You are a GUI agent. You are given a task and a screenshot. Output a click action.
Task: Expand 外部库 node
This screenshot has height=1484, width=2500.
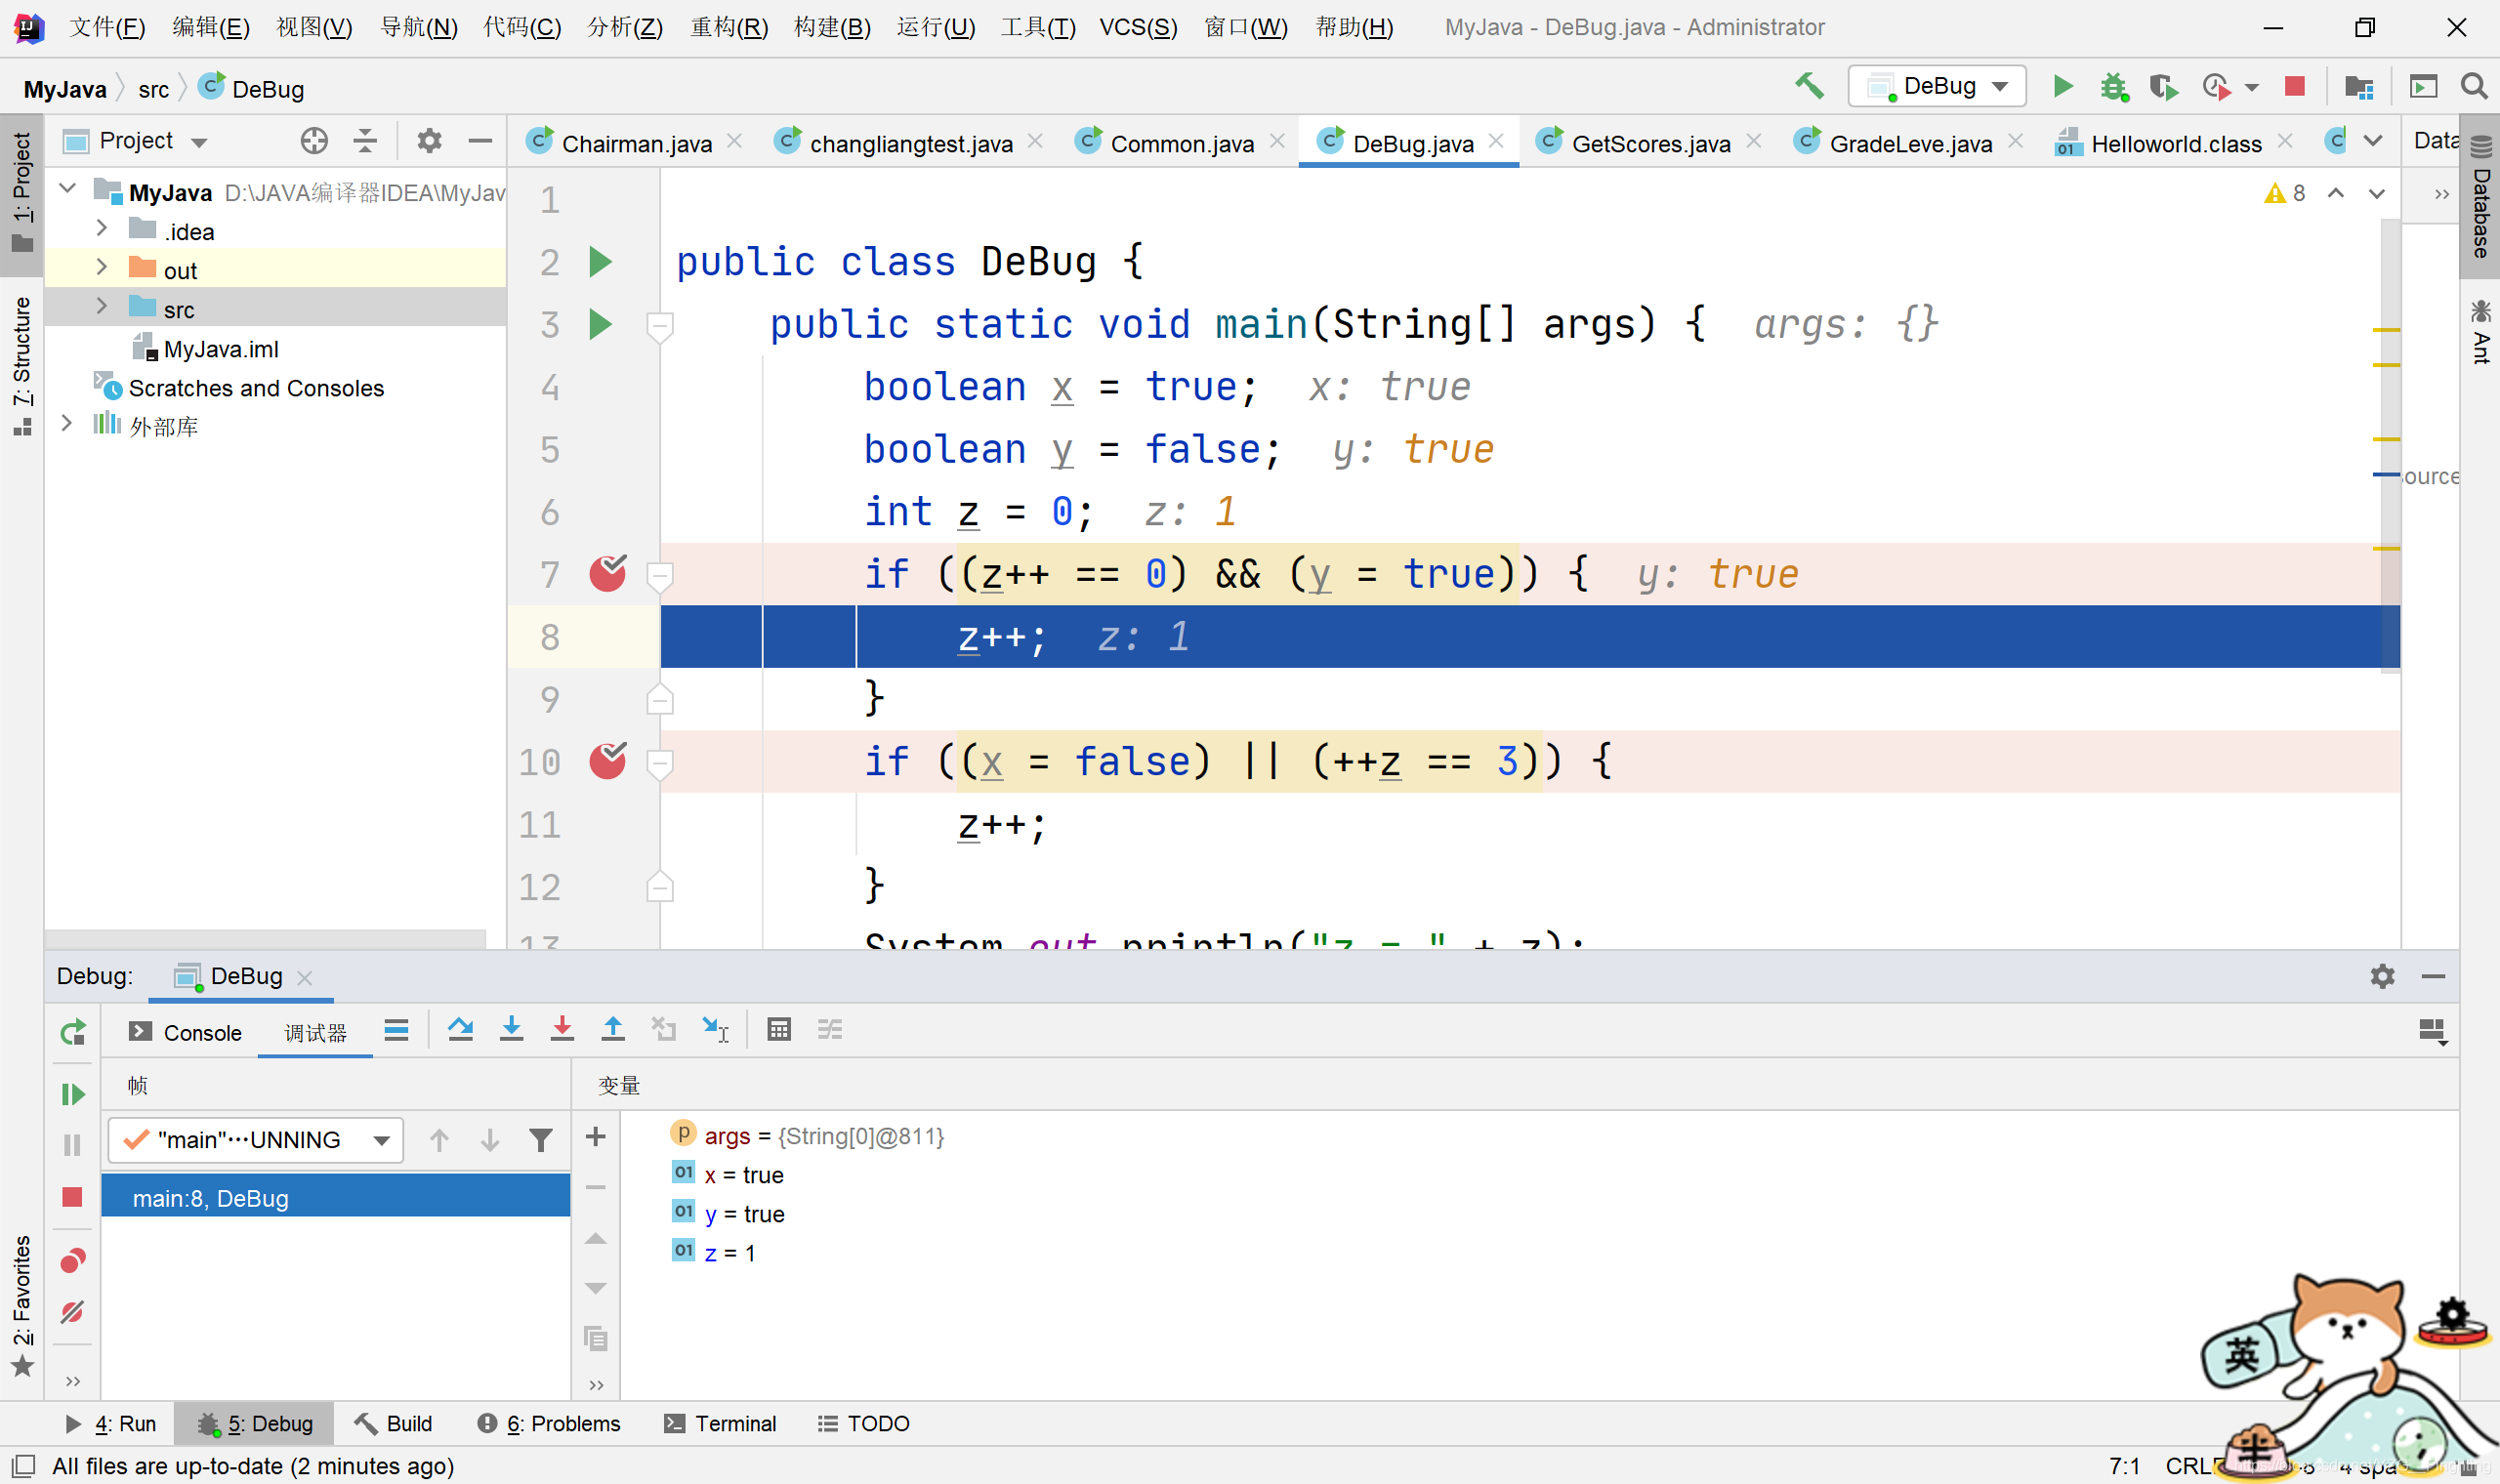67,423
